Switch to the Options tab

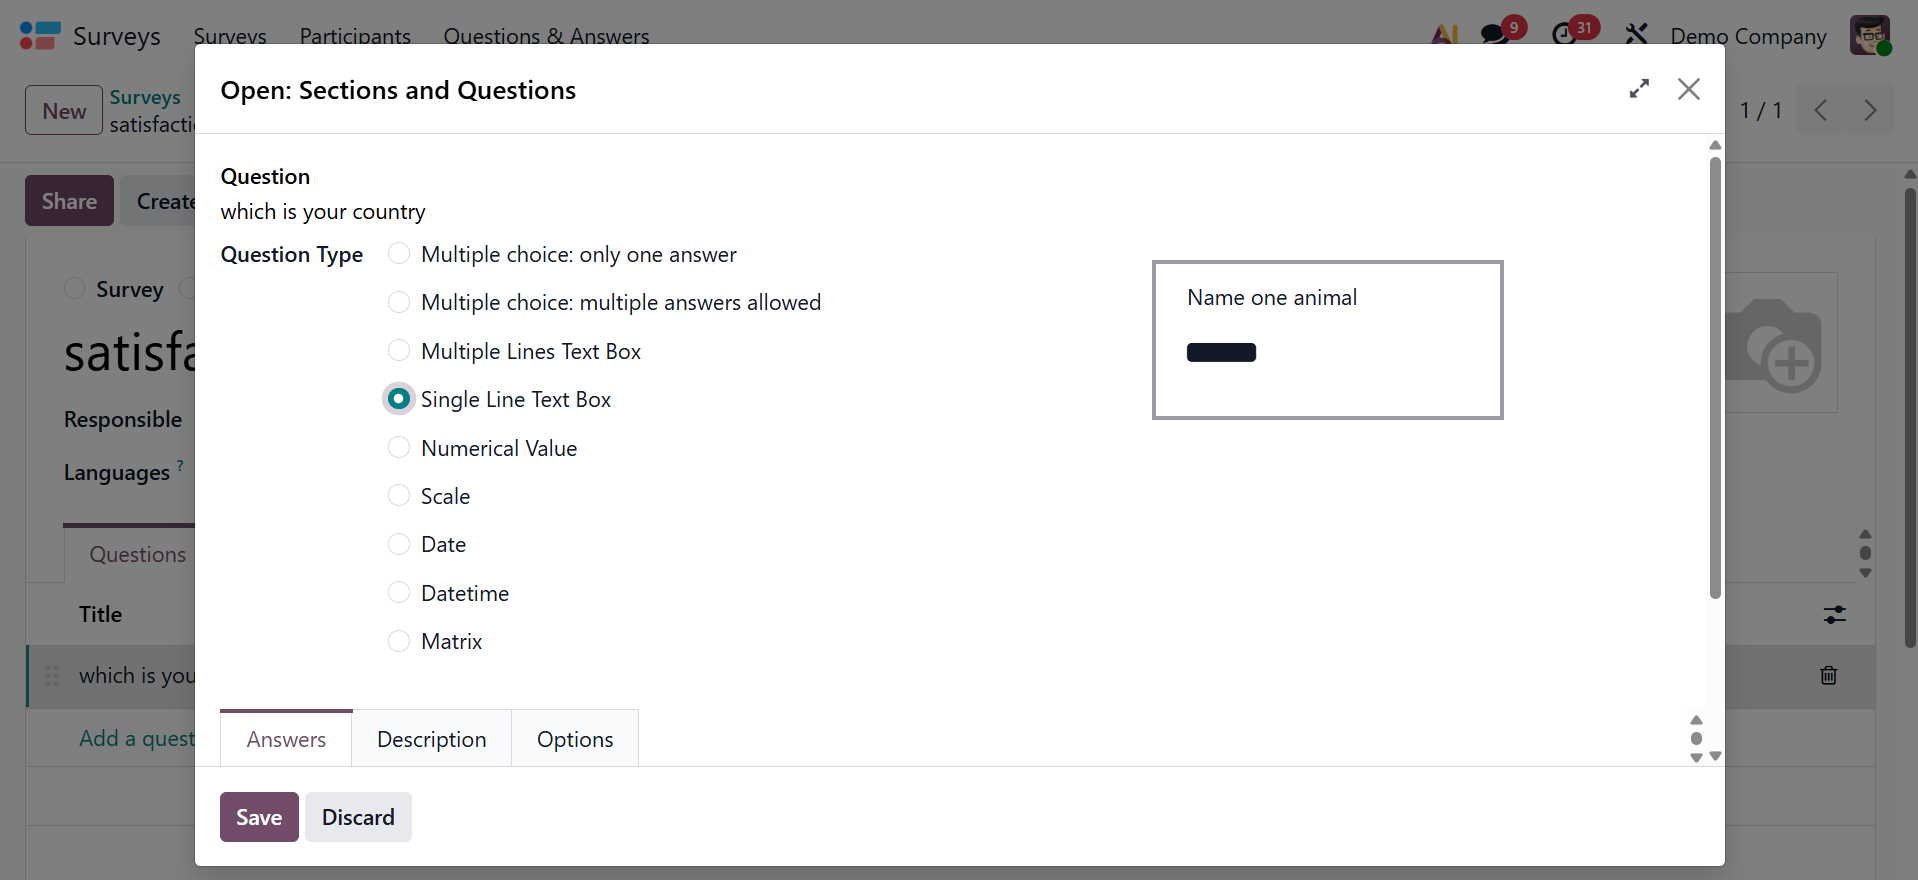click(x=575, y=739)
